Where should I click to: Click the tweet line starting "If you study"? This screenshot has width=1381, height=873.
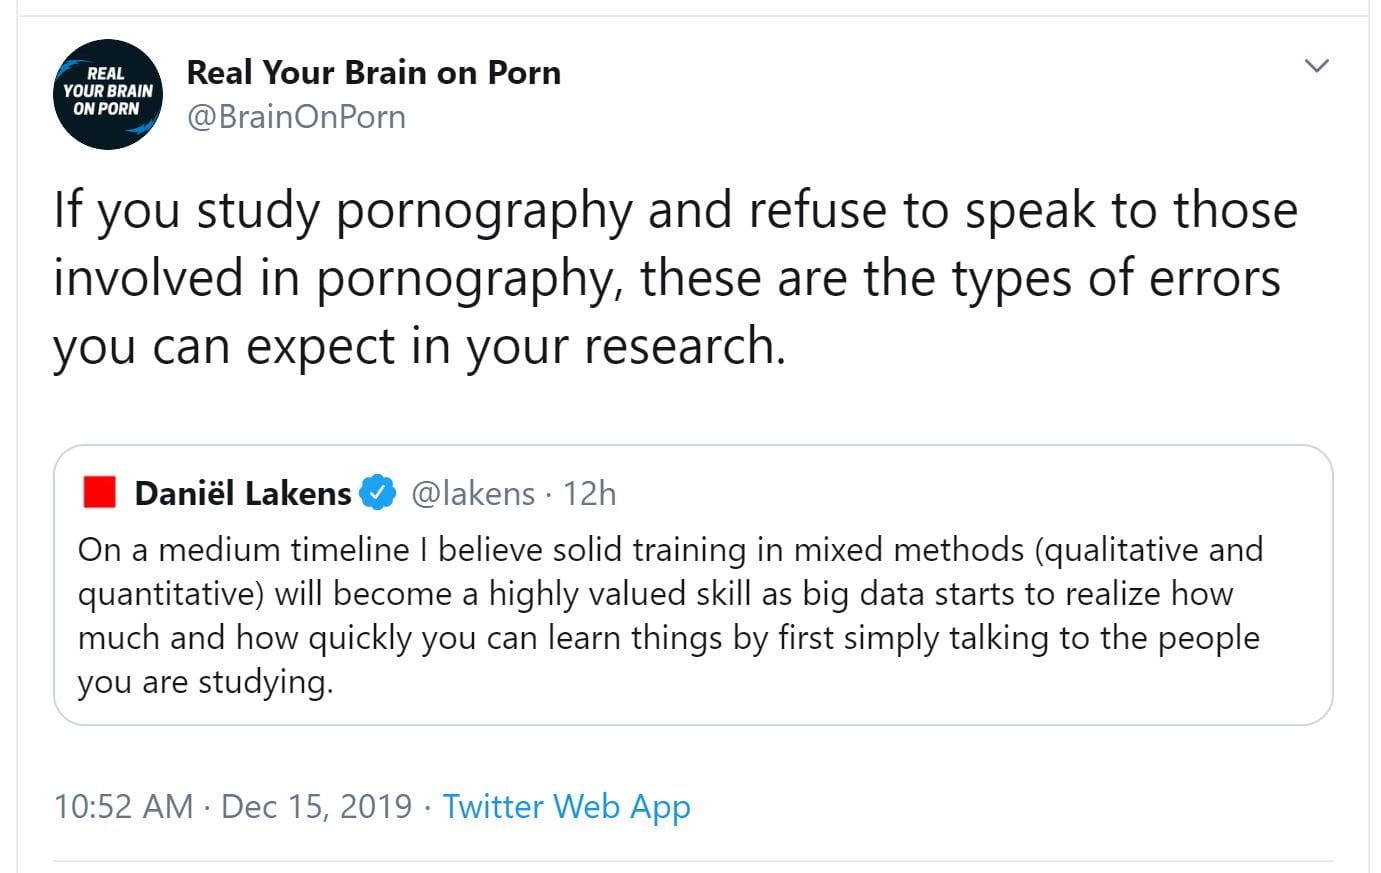point(675,211)
